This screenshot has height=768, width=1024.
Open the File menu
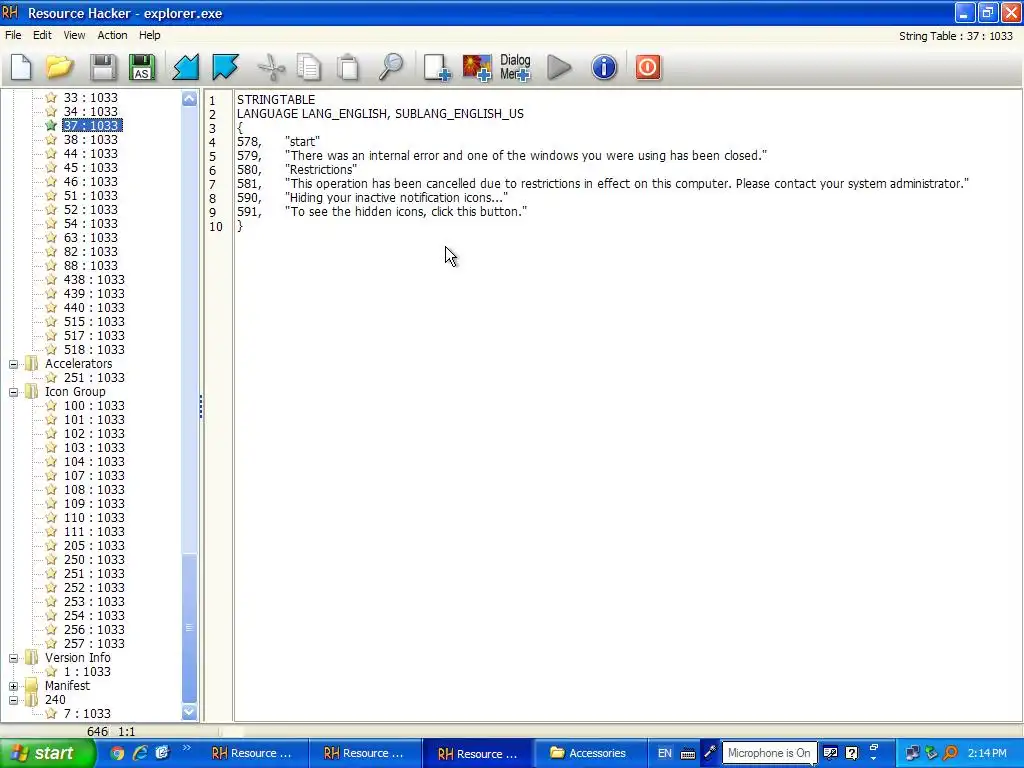point(13,35)
